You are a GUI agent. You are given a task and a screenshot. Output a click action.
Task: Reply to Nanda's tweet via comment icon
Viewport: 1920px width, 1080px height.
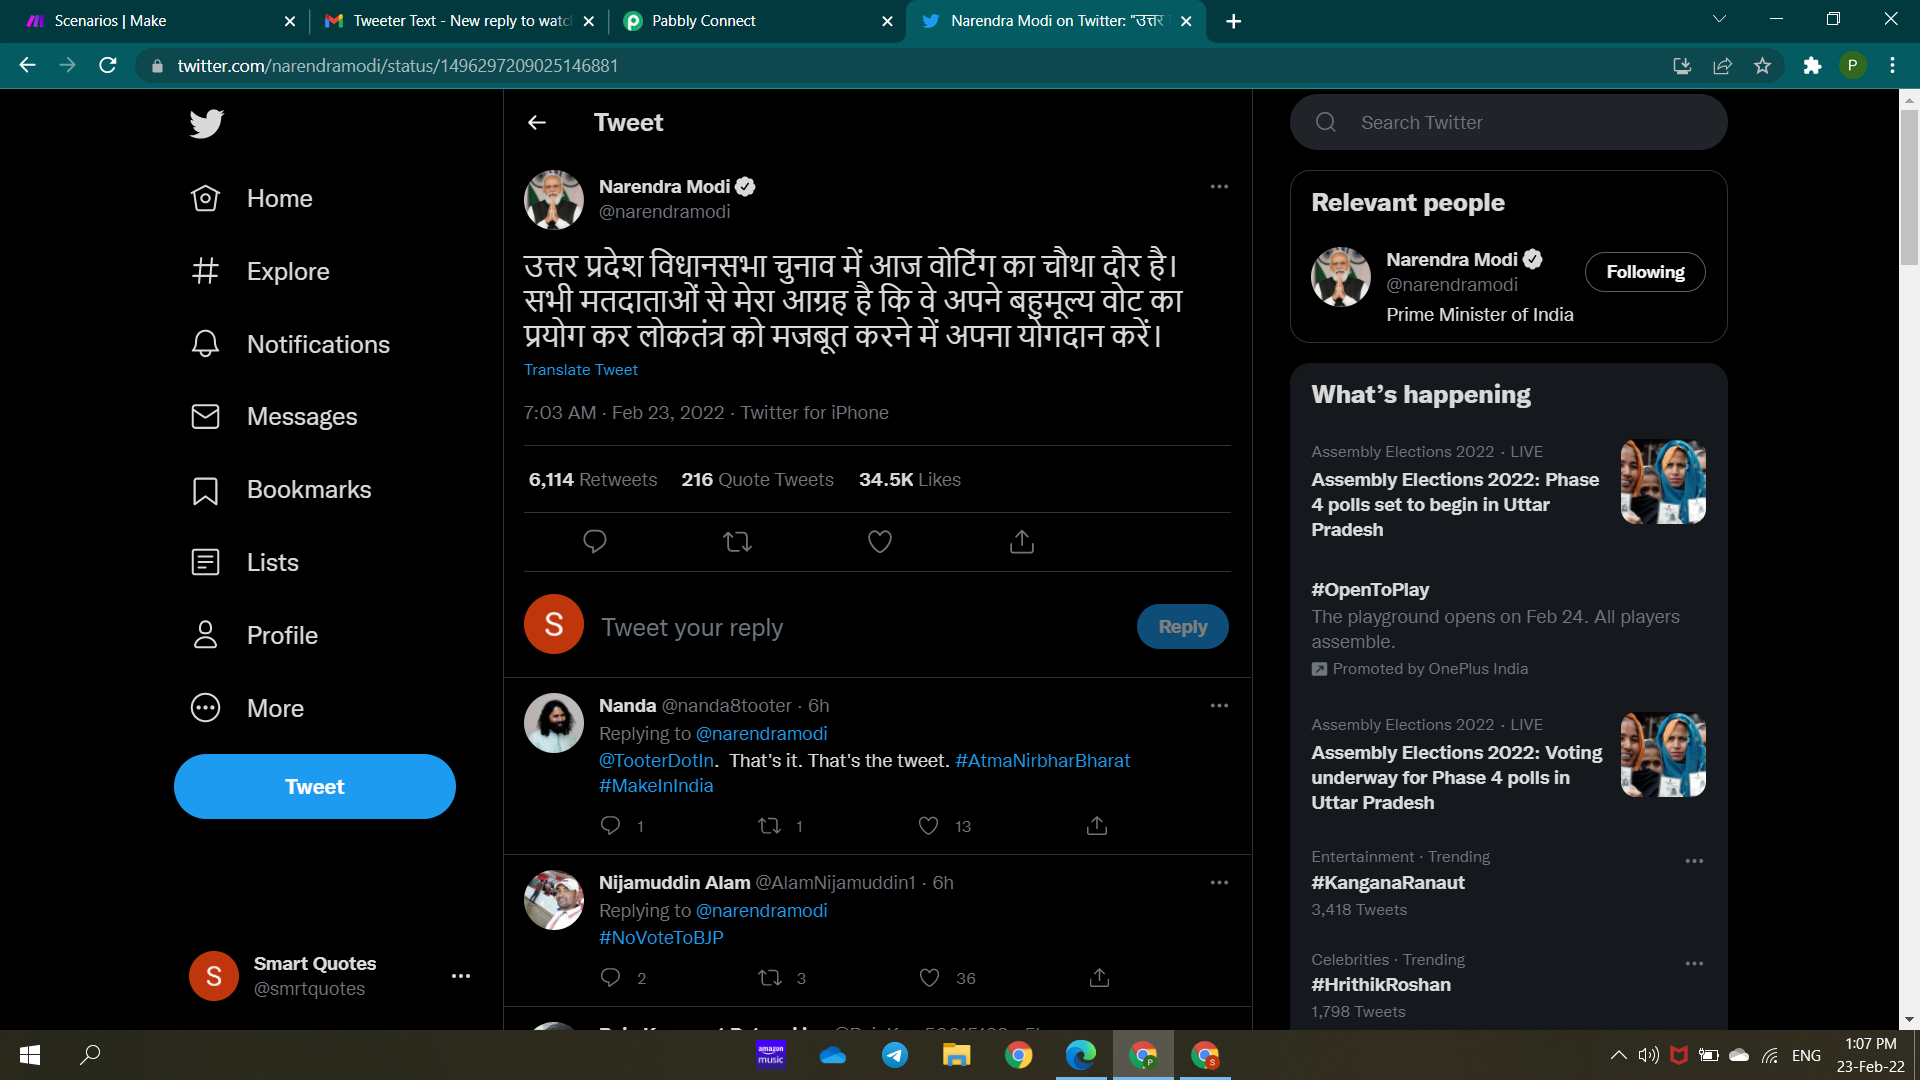pos(610,826)
